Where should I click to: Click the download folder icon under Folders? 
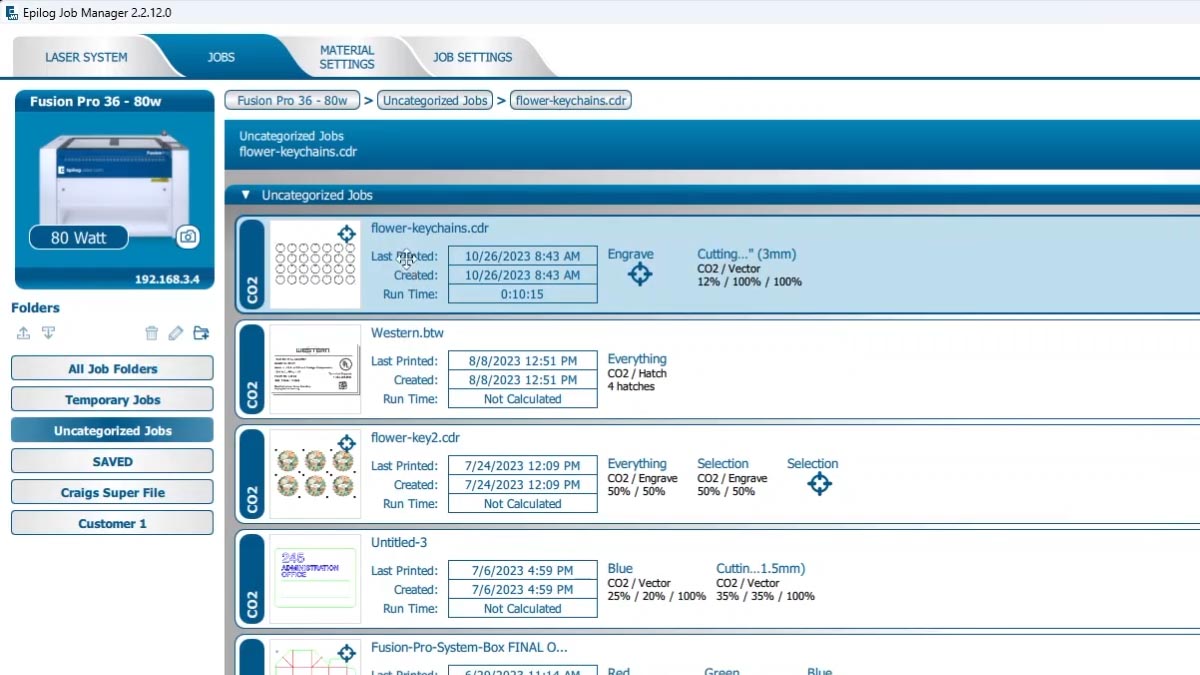pyautogui.click(x=47, y=333)
